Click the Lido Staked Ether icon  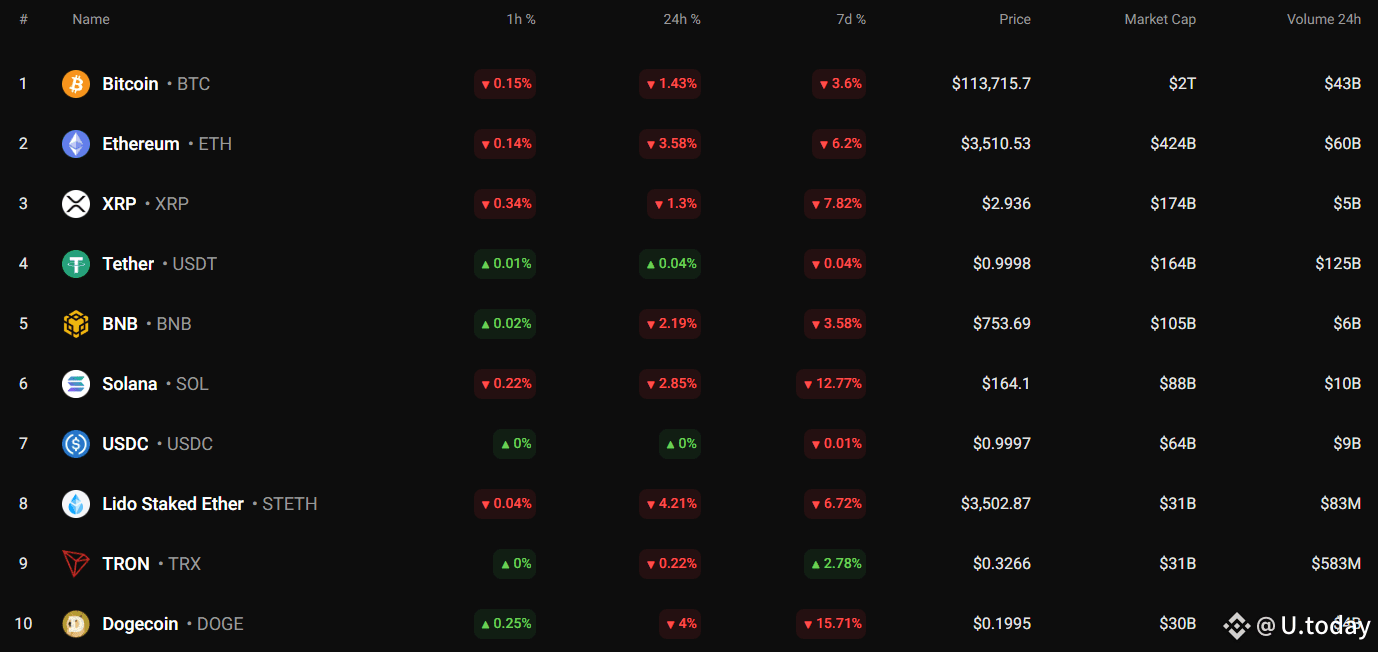click(x=76, y=504)
